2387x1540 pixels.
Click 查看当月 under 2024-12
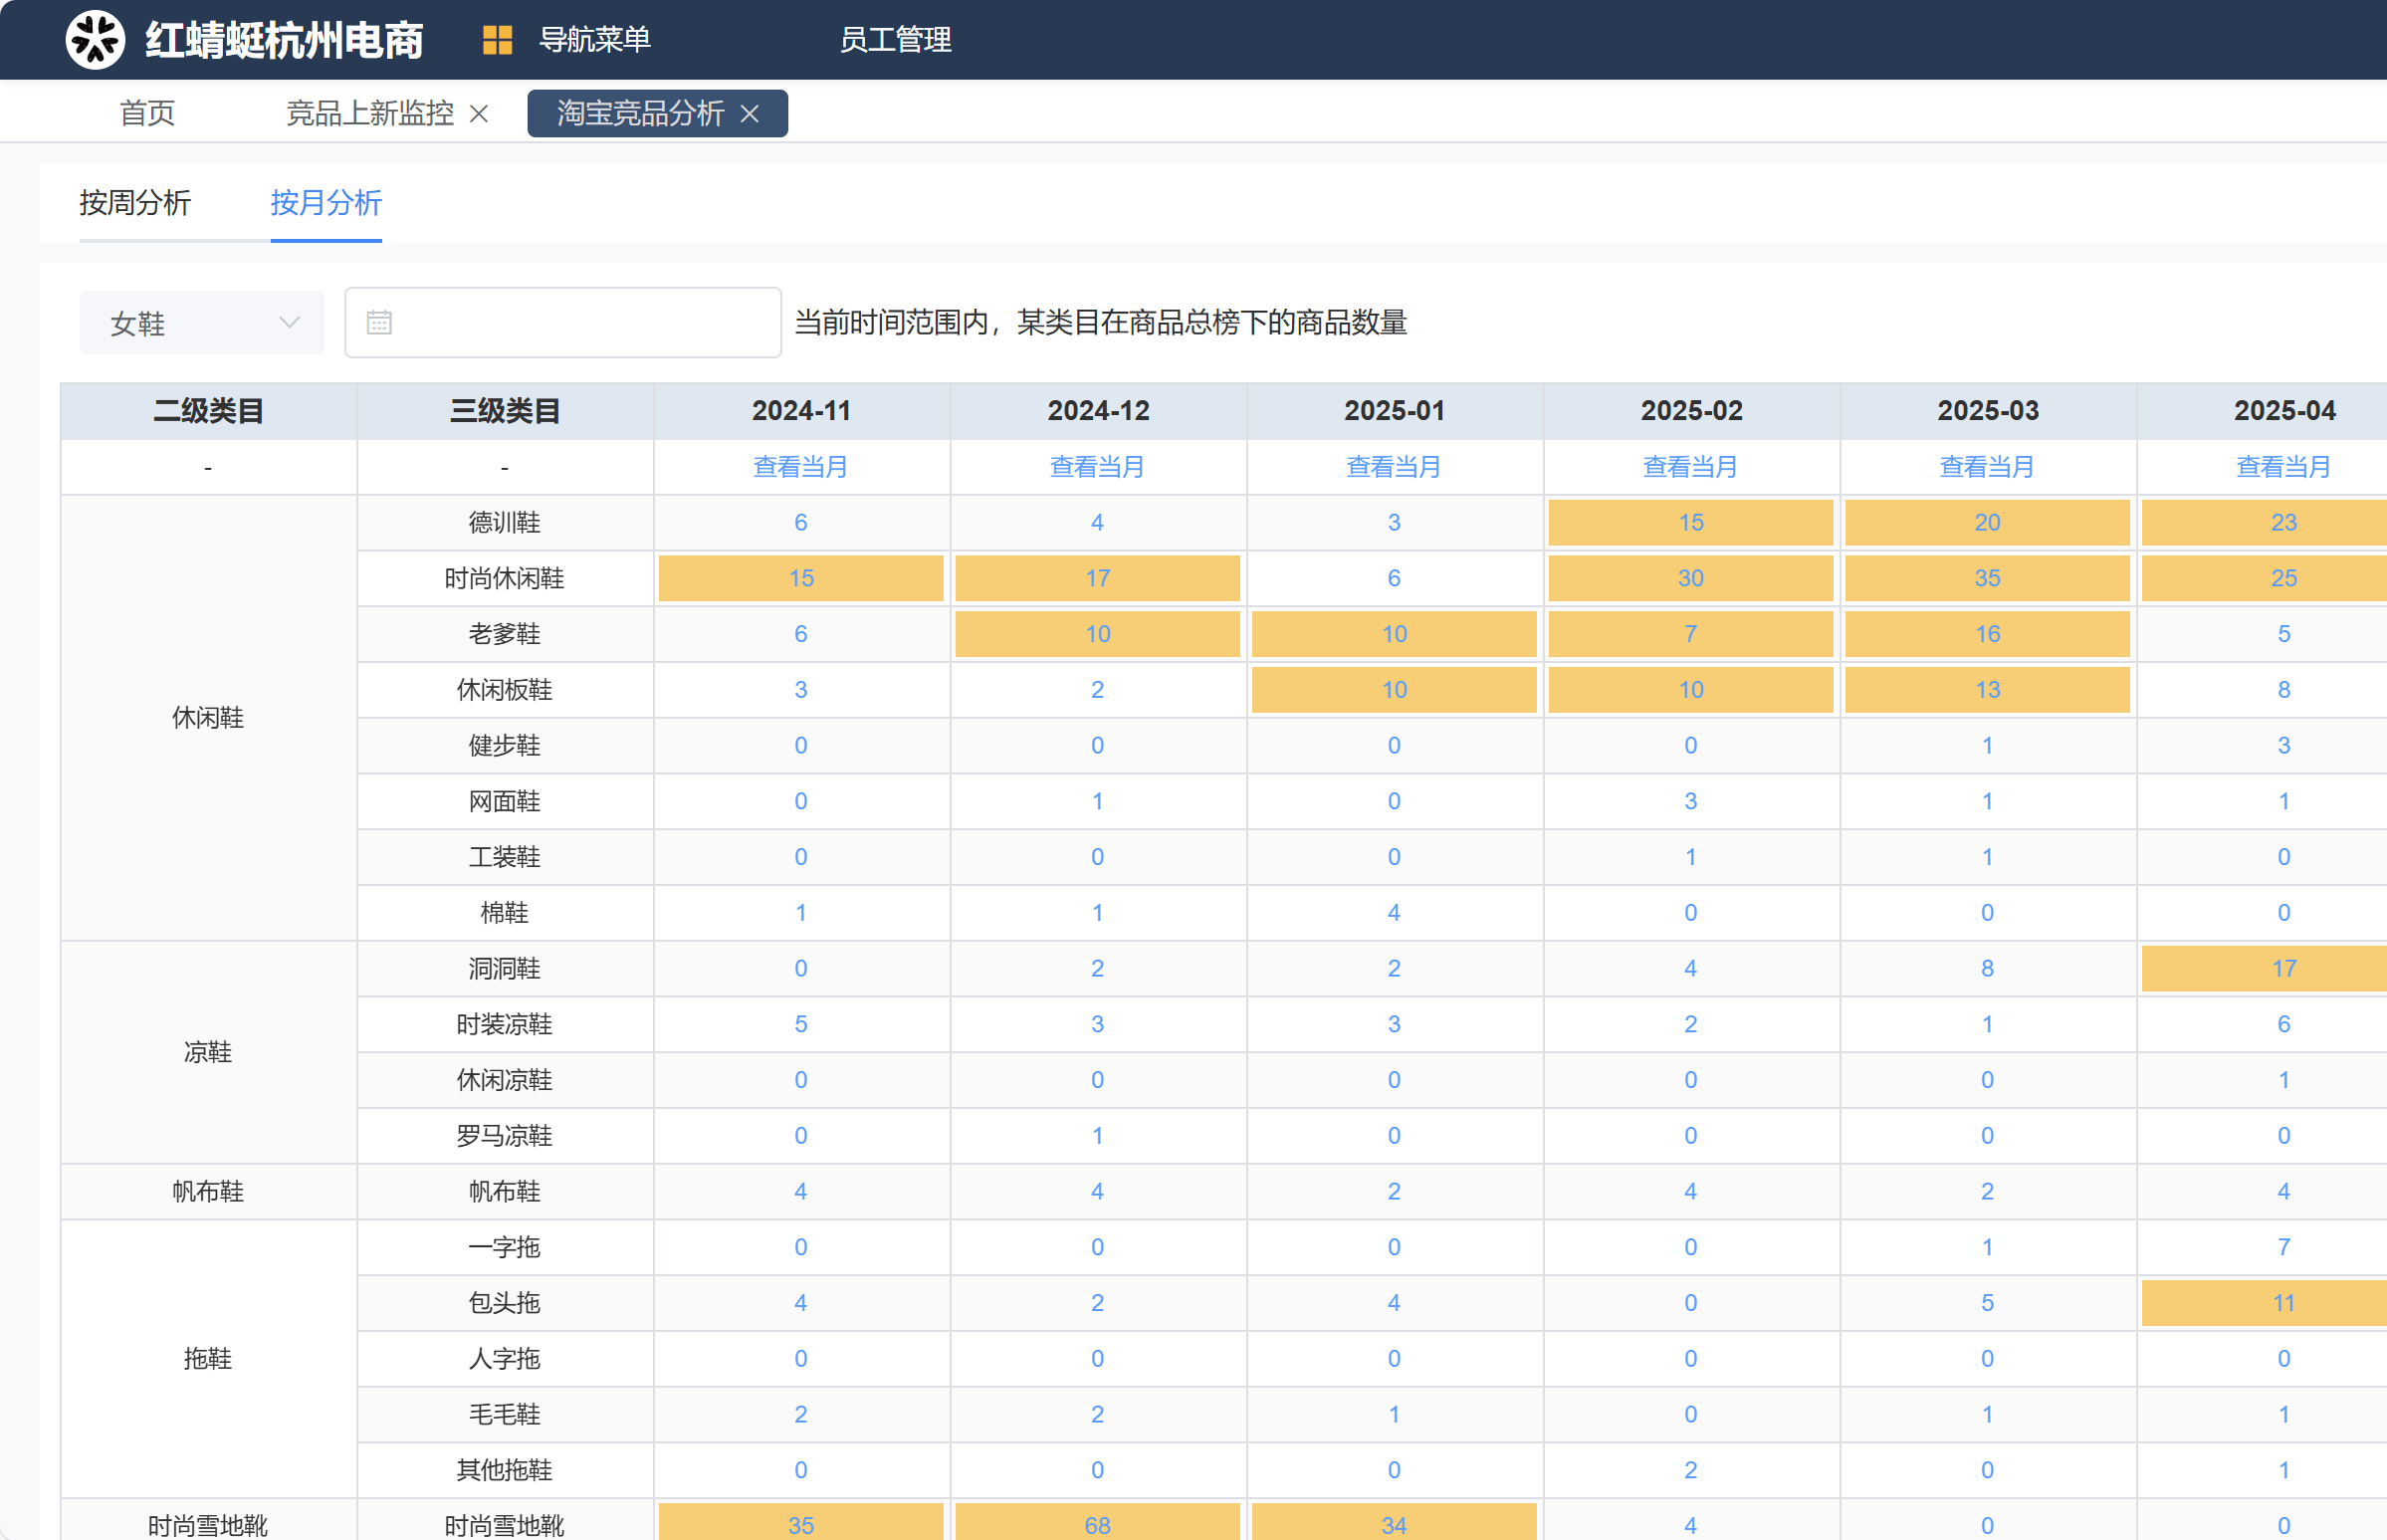(x=1098, y=467)
